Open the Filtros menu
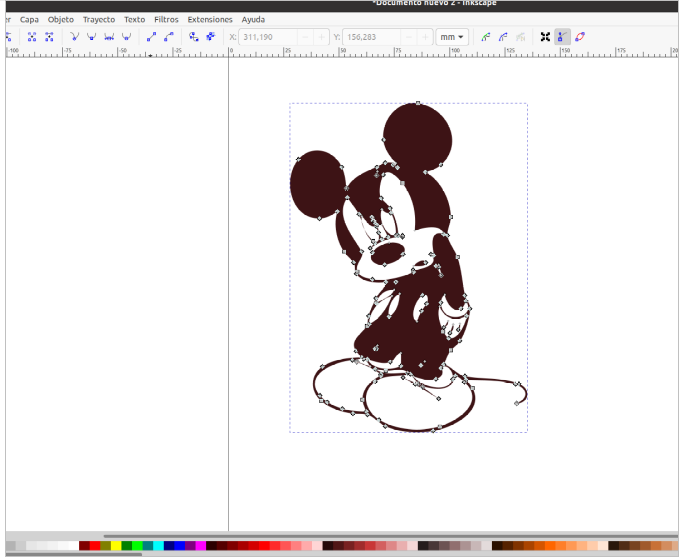 pyautogui.click(x=166, y=19)
